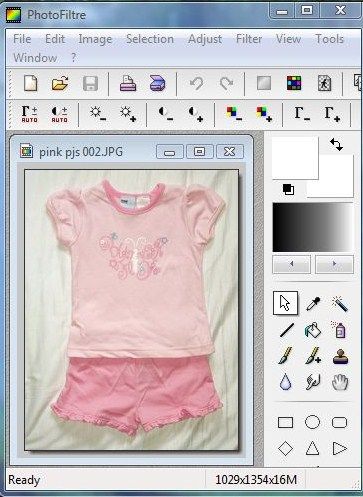Viewport: 363px width, 497px height.
Task: Select the Spray can tool
Action: pos(340,330)
